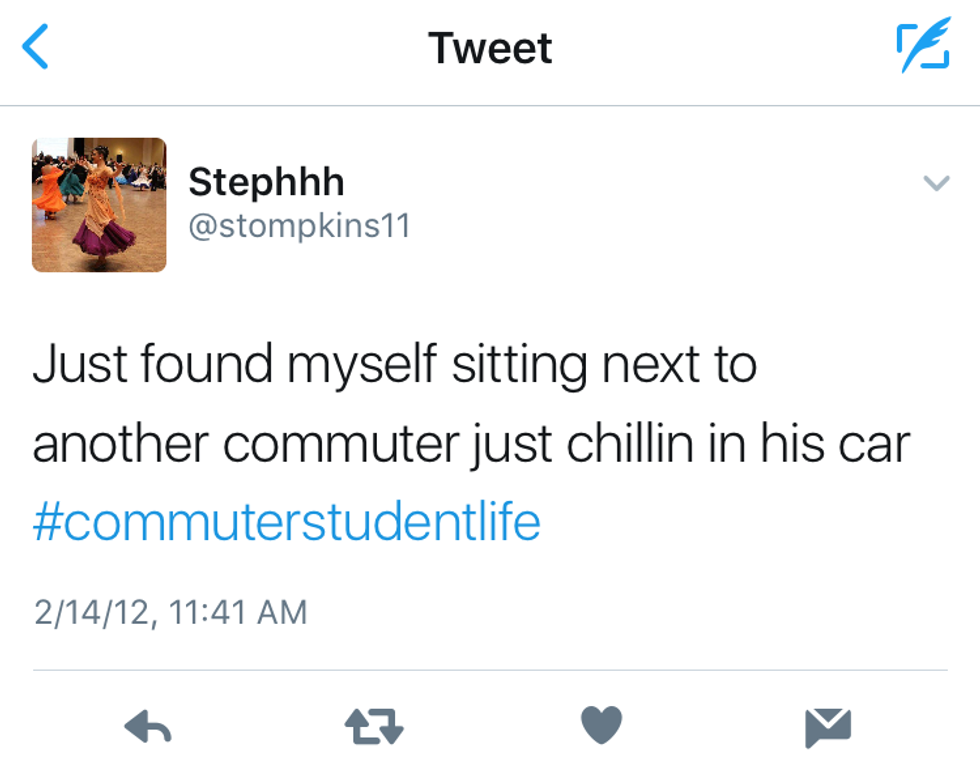Open the @stompkins11 handle
Screen dimensions: 980x779
(299, 225)
